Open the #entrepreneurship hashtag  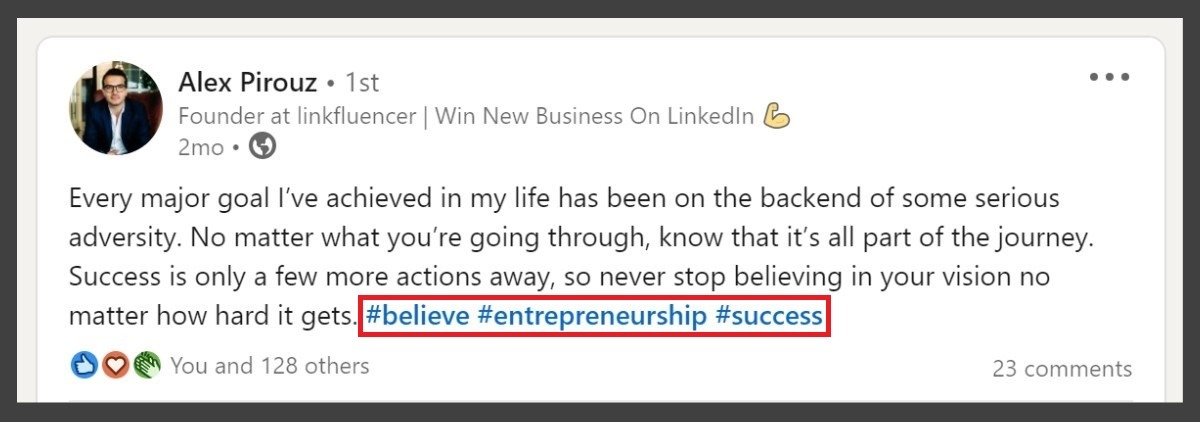pos(592,317)
